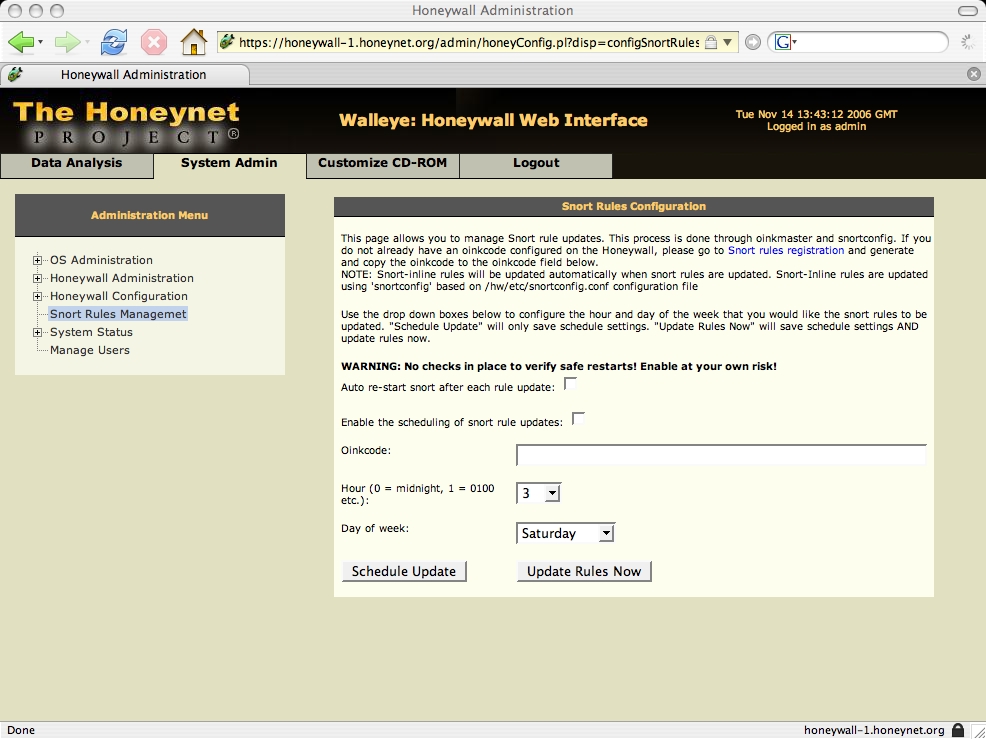Screen dimensions: 986x739
Task: Click the padlock icon in the address bar
Action: 711,42
